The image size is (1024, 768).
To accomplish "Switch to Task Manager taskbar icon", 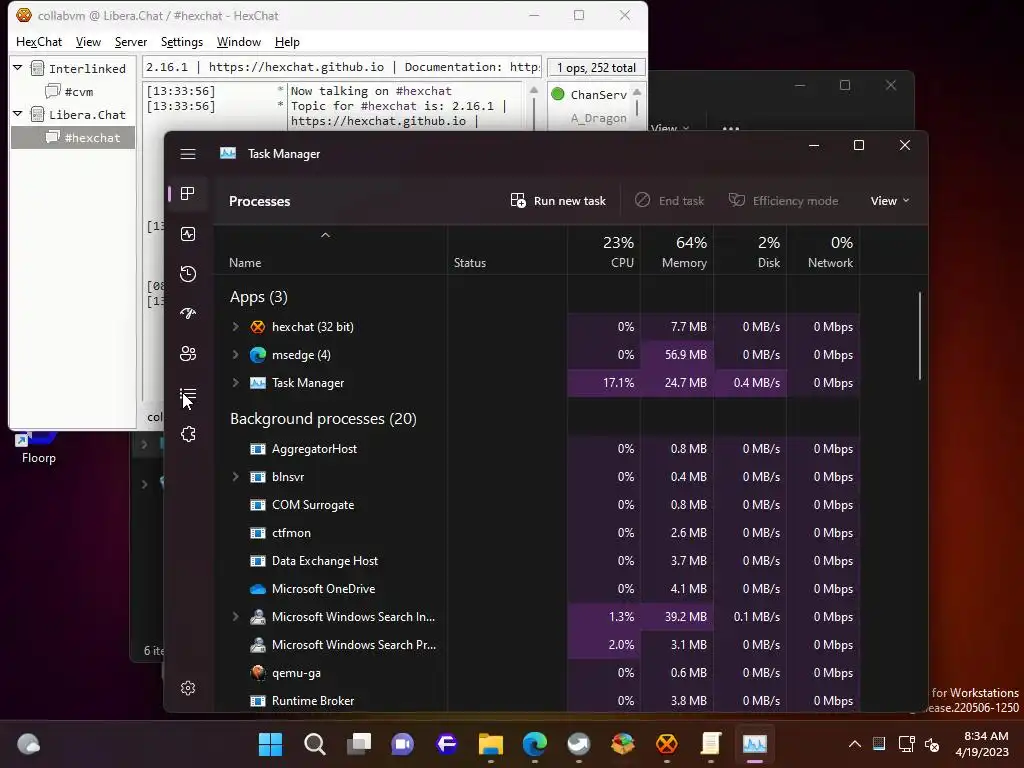I will [755, 744].
